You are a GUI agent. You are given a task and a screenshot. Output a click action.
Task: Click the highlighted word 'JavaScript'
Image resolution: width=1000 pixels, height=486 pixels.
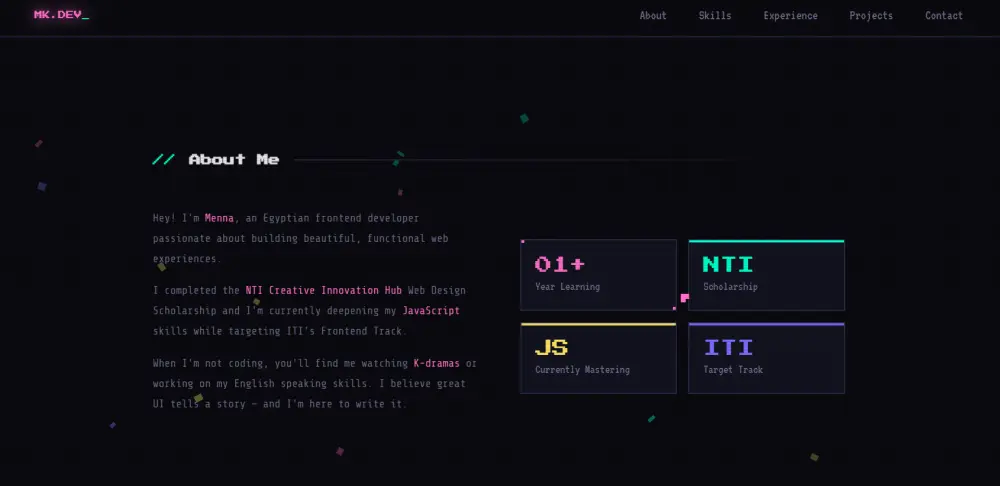tap(431, 311)
